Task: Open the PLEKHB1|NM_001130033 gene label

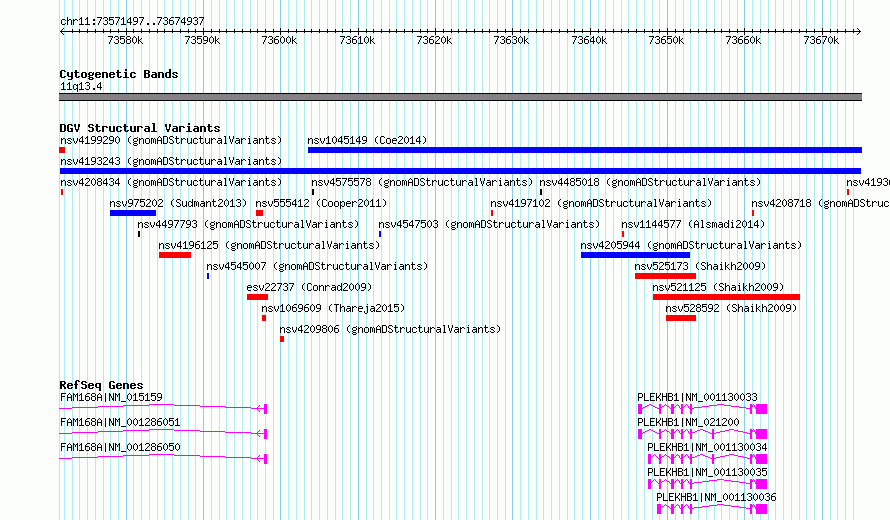Action: tap(697, 397)
